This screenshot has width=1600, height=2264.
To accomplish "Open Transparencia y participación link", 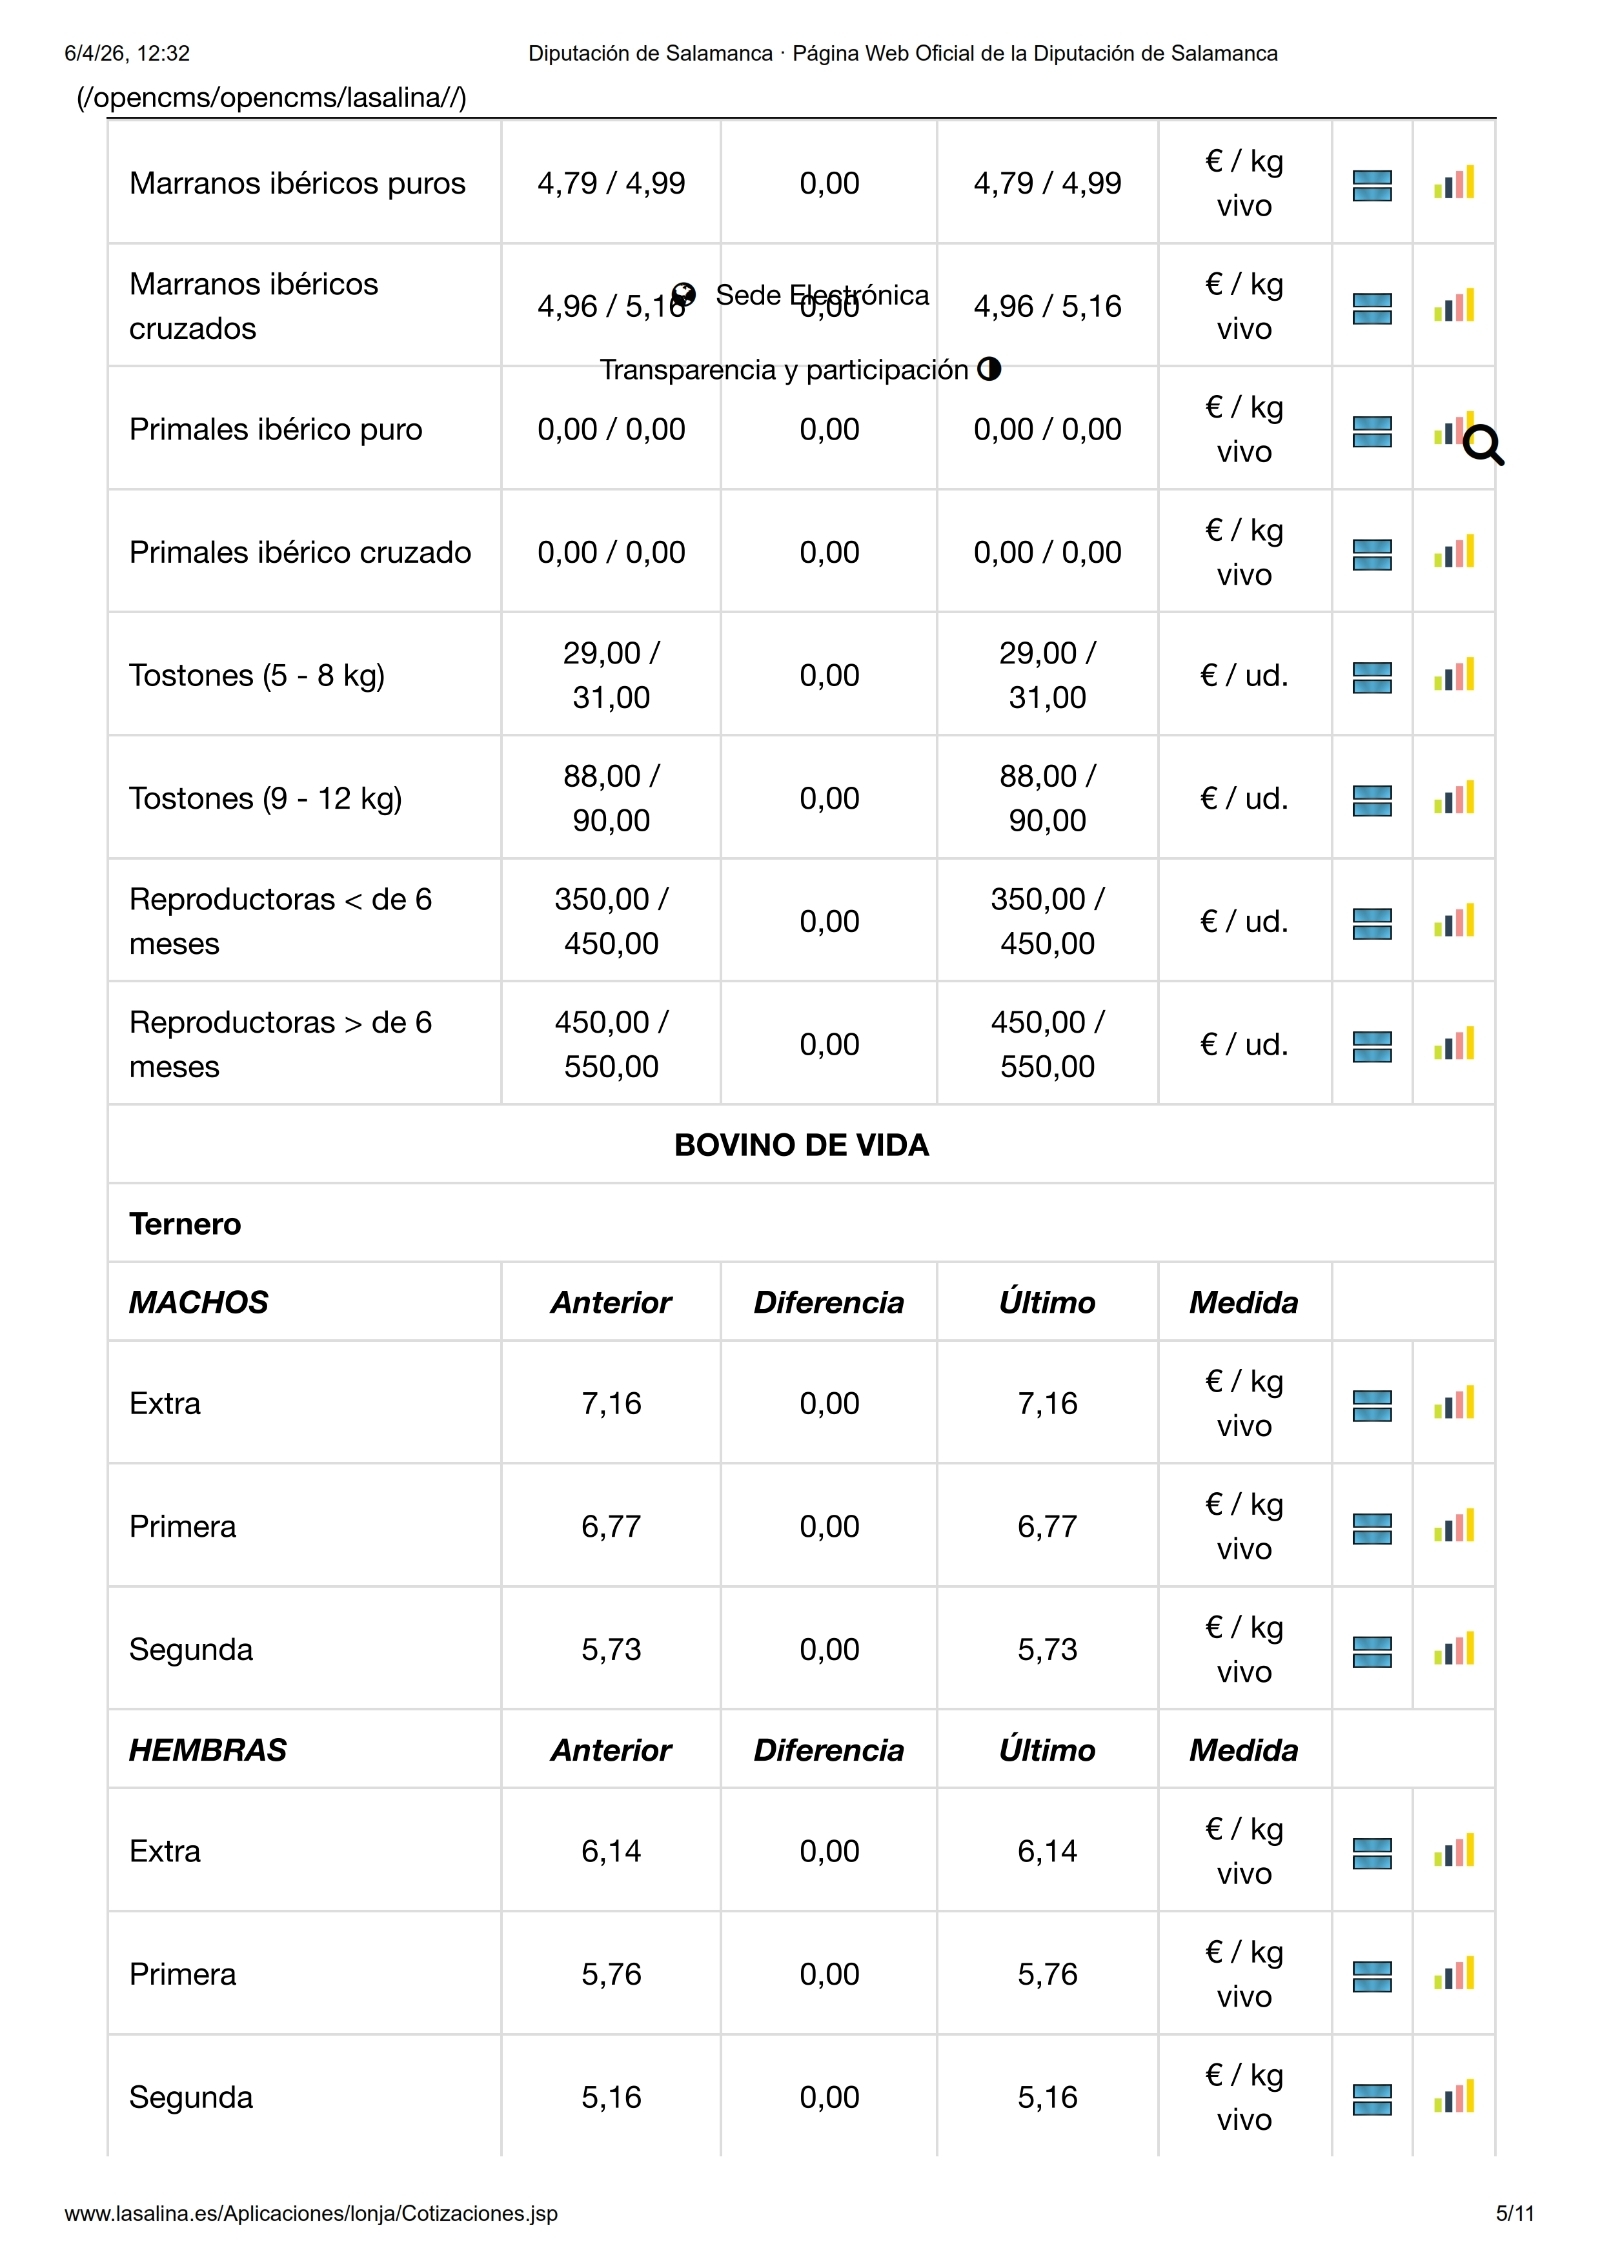I will 784,370.
